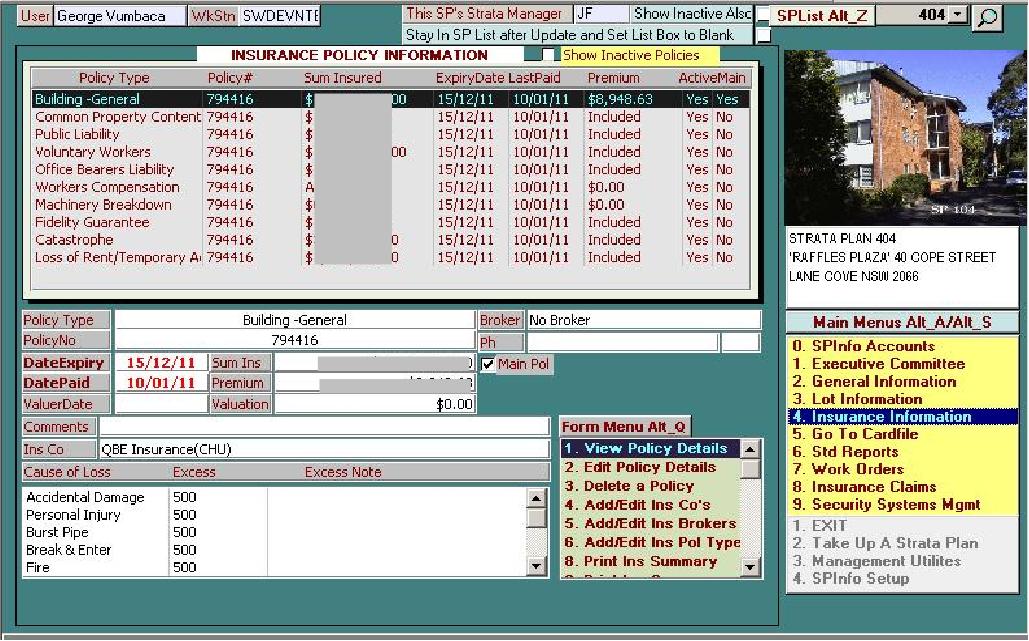Go to Executive Committee menu entry
The width and height of the screenshot is (1029, 641).
click(x=883, y=364)
